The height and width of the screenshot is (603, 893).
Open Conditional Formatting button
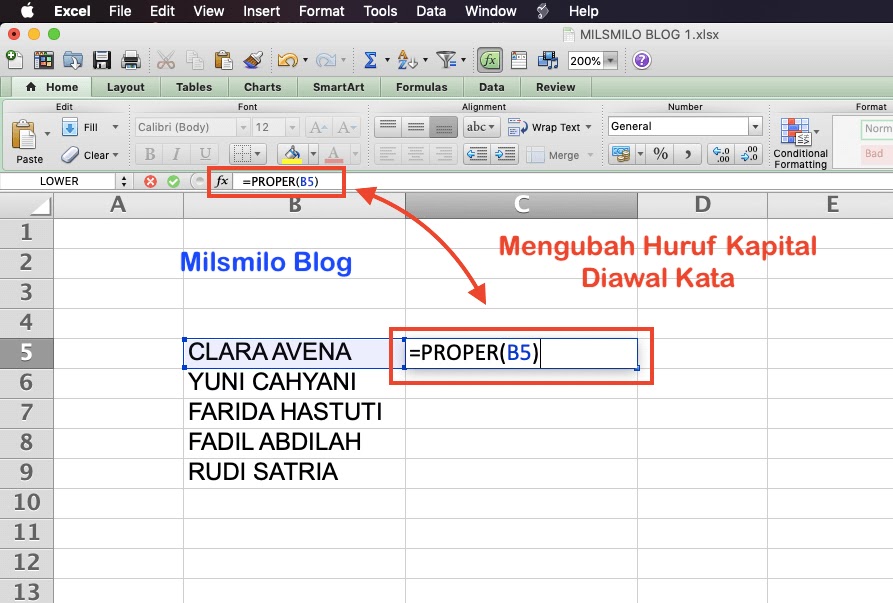tap(800, 143)
